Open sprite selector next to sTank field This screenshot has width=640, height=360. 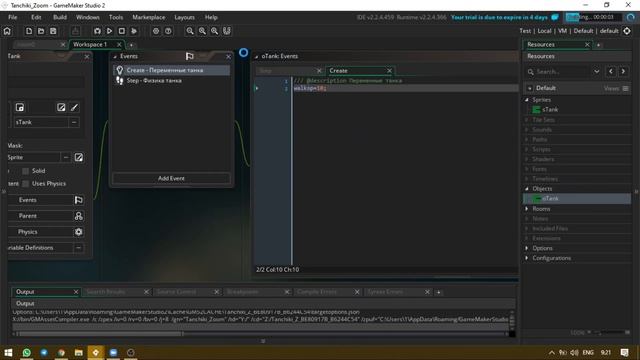(74, 122)
